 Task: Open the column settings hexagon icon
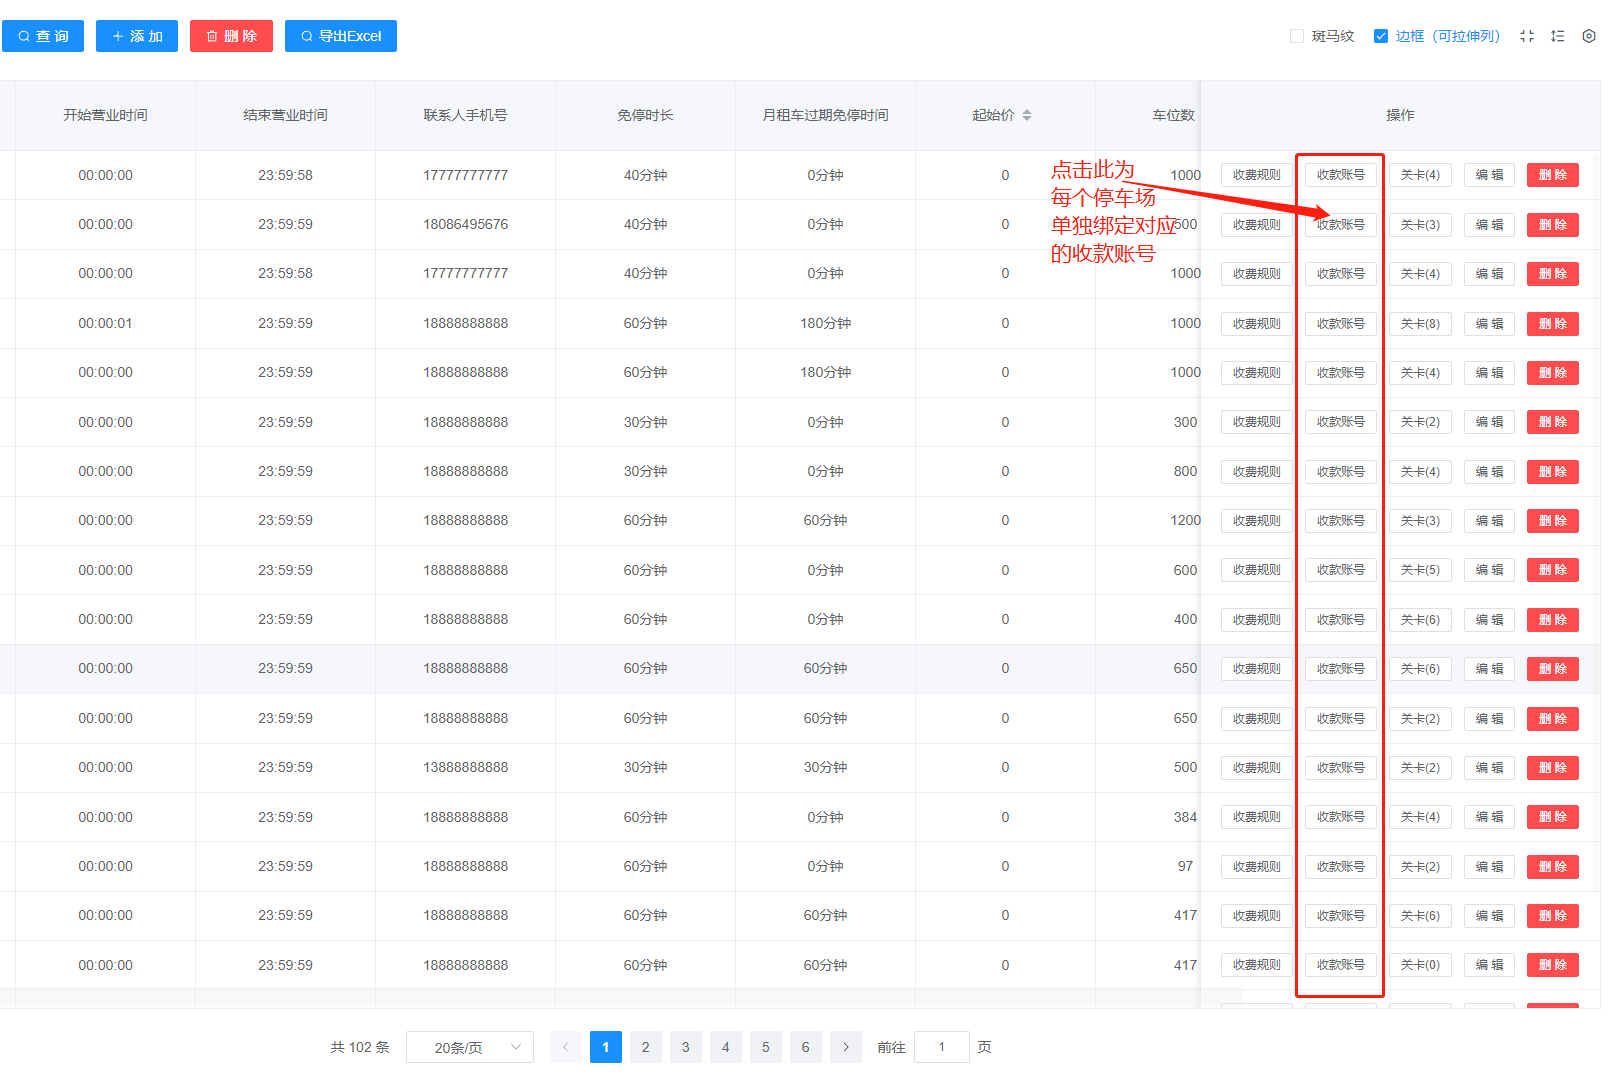(x=1588, y=36)
